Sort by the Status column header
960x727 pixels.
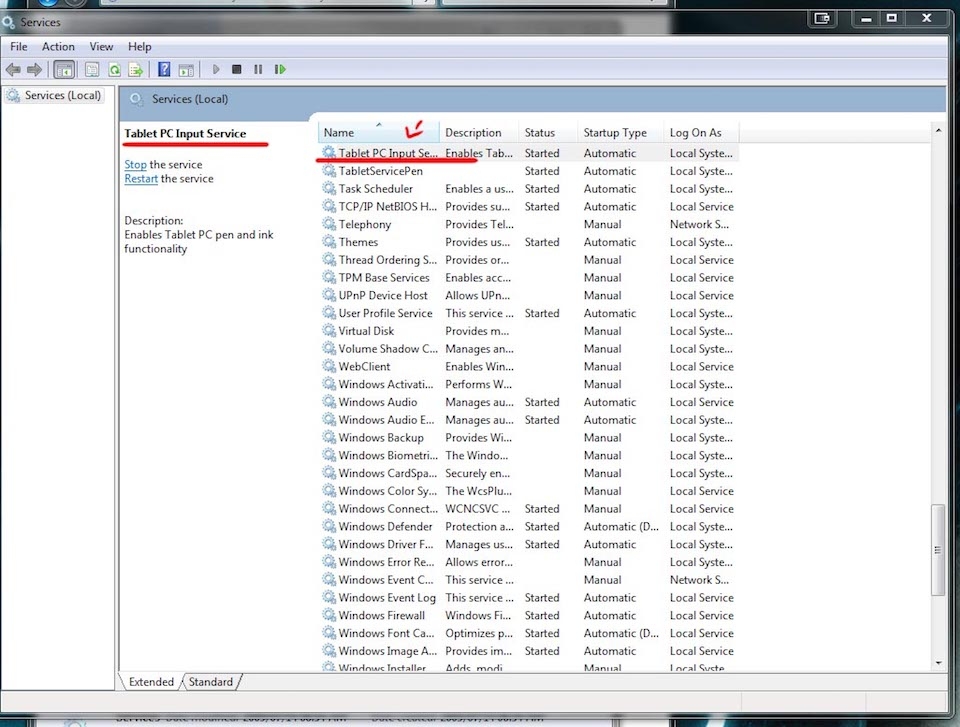[539, 133]
